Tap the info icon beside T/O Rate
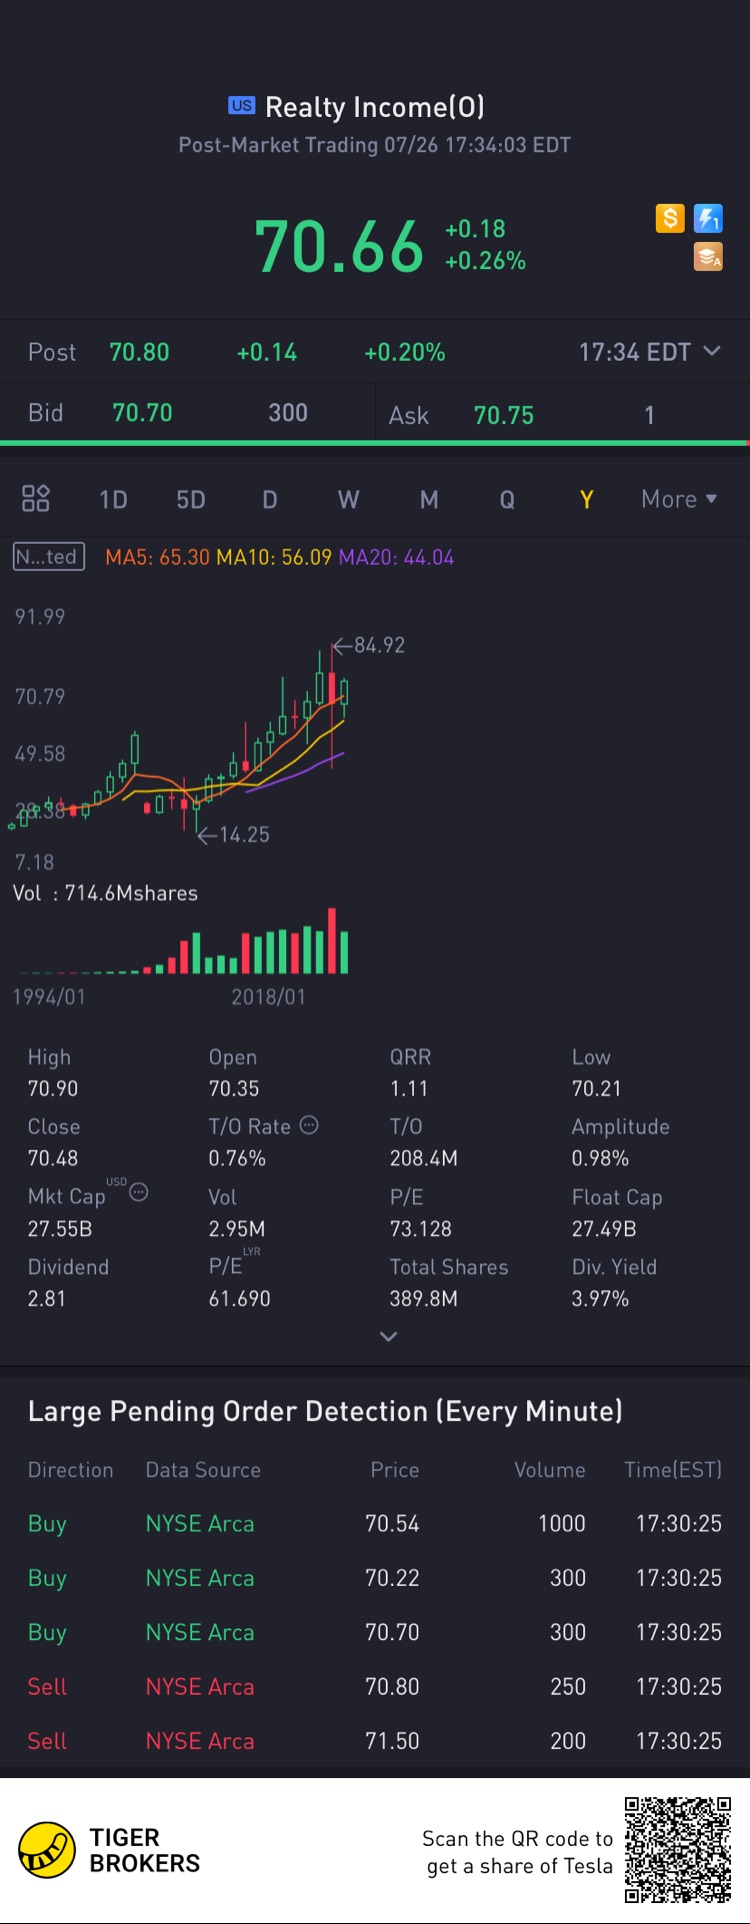 pyautogui.click(x=309, y=1125)
